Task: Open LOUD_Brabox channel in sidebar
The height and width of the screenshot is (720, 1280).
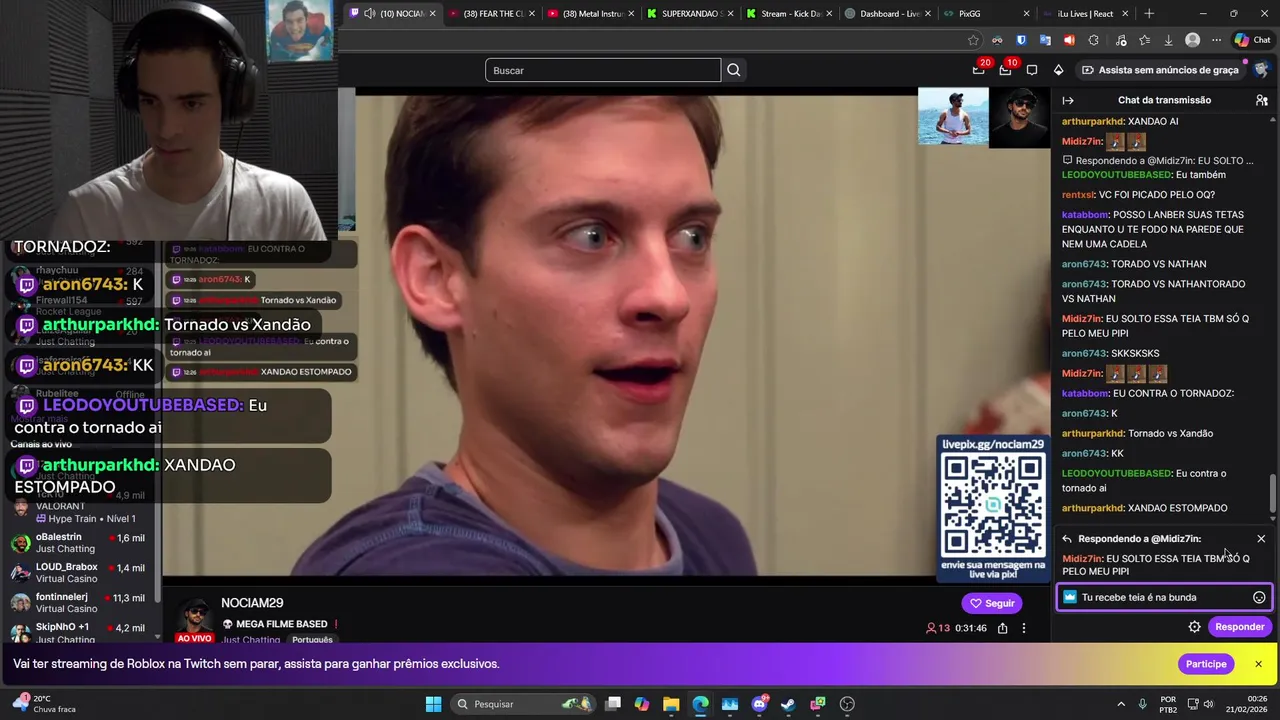Action: (80, 573)
